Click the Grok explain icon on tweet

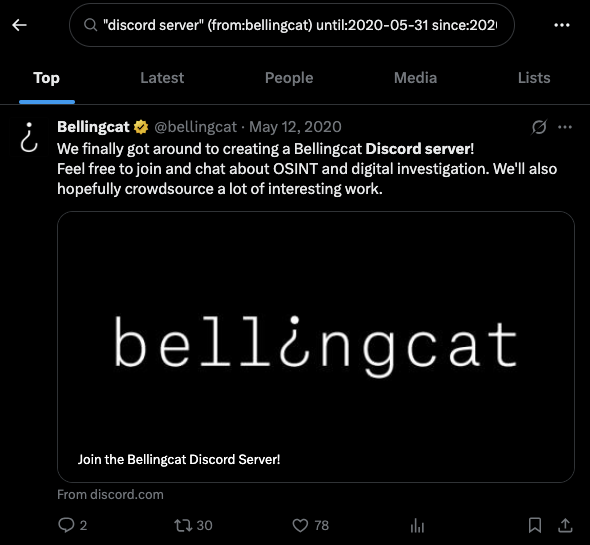tap(539, 127)
